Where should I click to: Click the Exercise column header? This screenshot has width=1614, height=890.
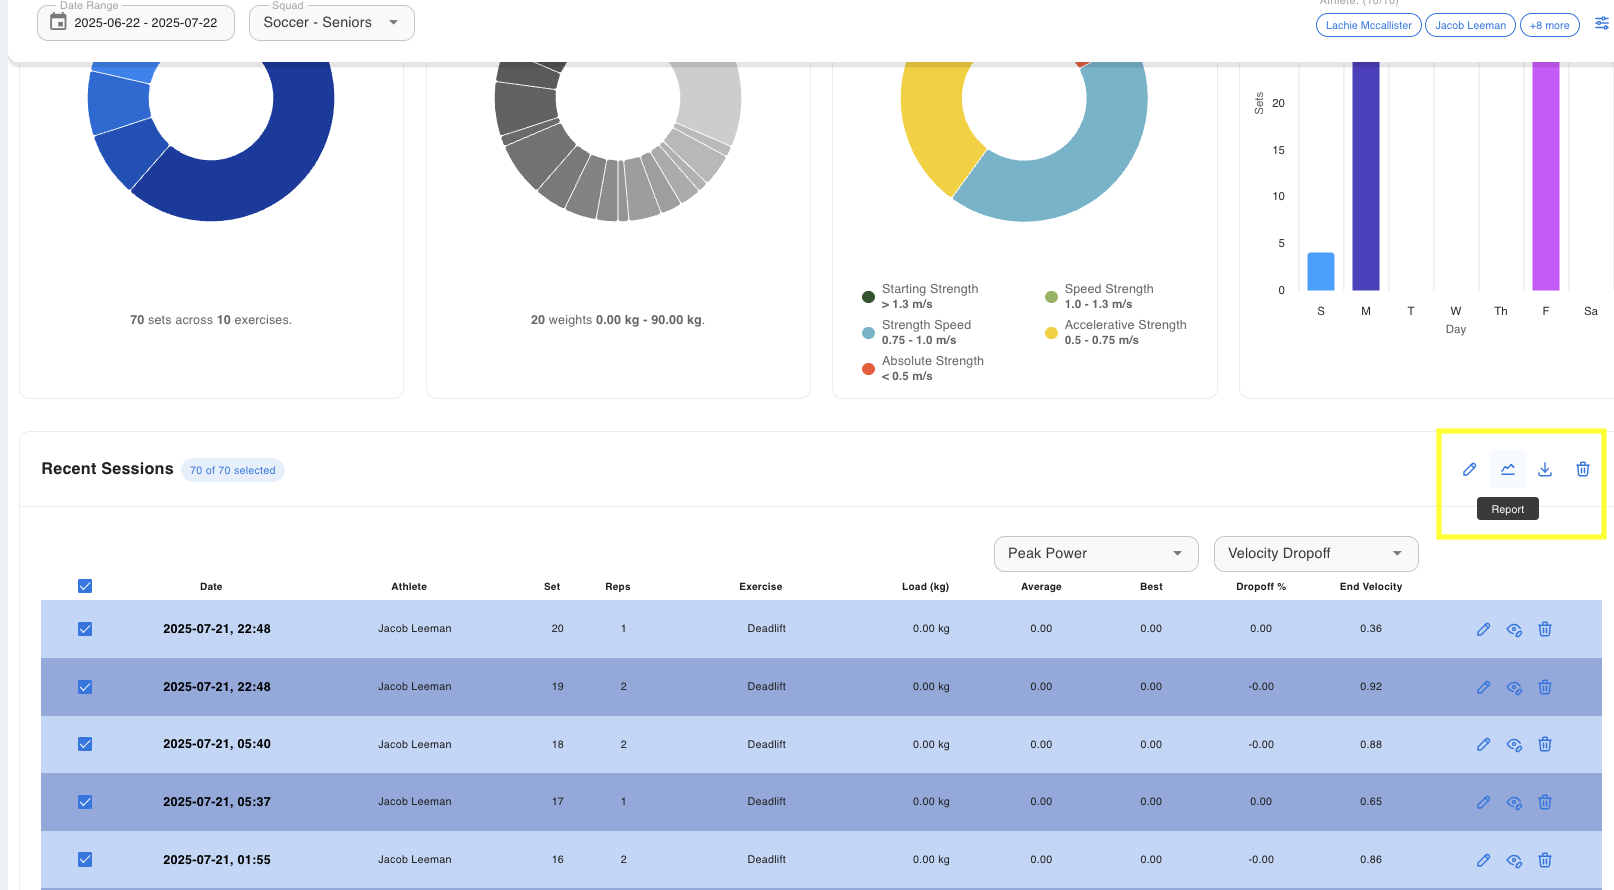click(761, 587)
